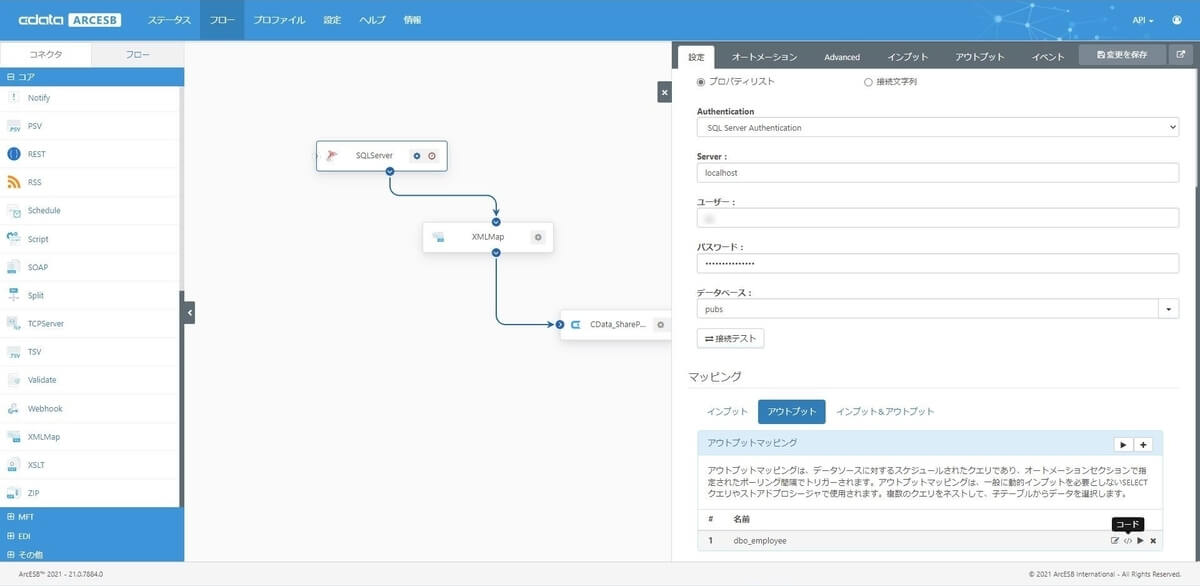Select the TSV connector icon
The height and width of the screenshot is (586, 1200).
(x=14, y=352)
